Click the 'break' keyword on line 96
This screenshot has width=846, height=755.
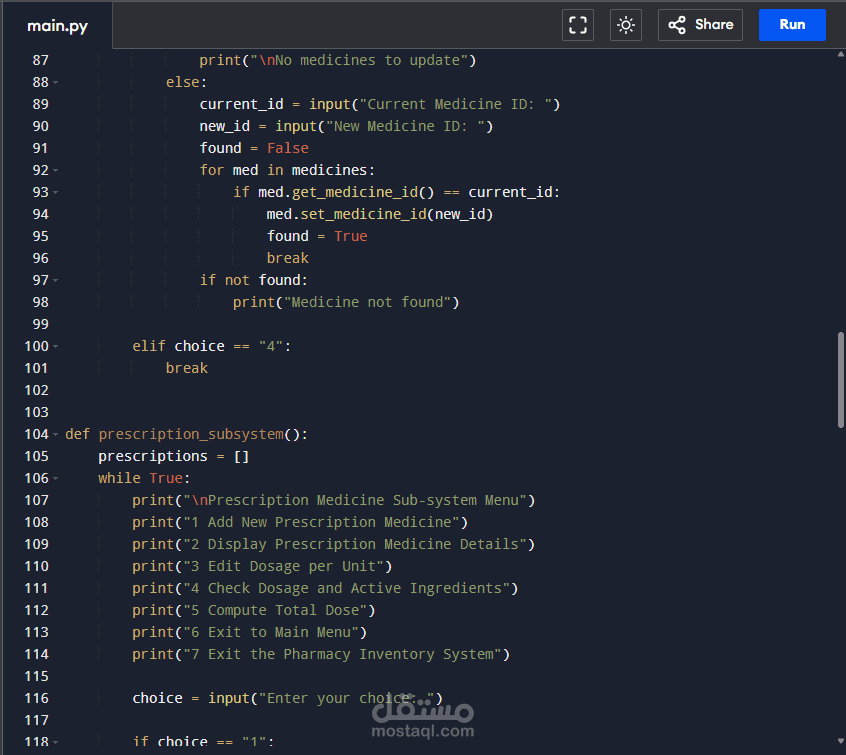click(x=288, y=259)
